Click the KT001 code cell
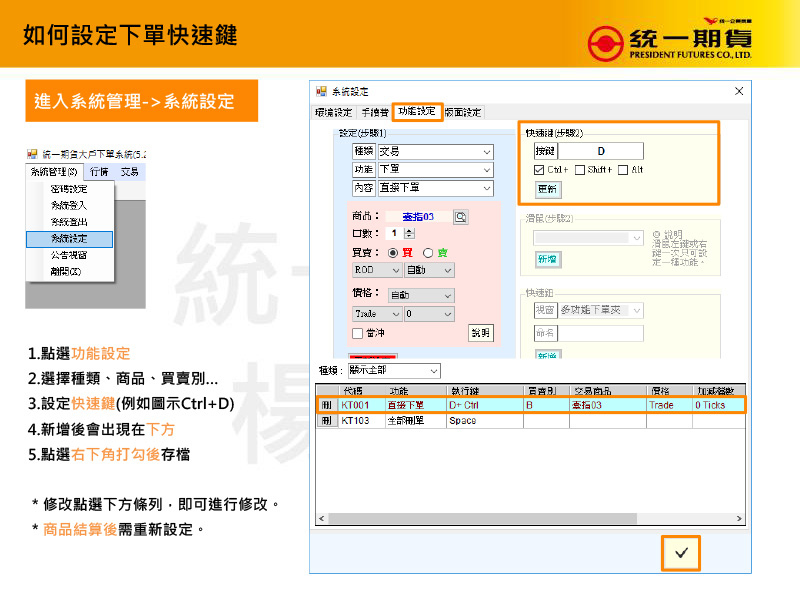The width and height of the screenshot is (800, 598). pos(360,405)
